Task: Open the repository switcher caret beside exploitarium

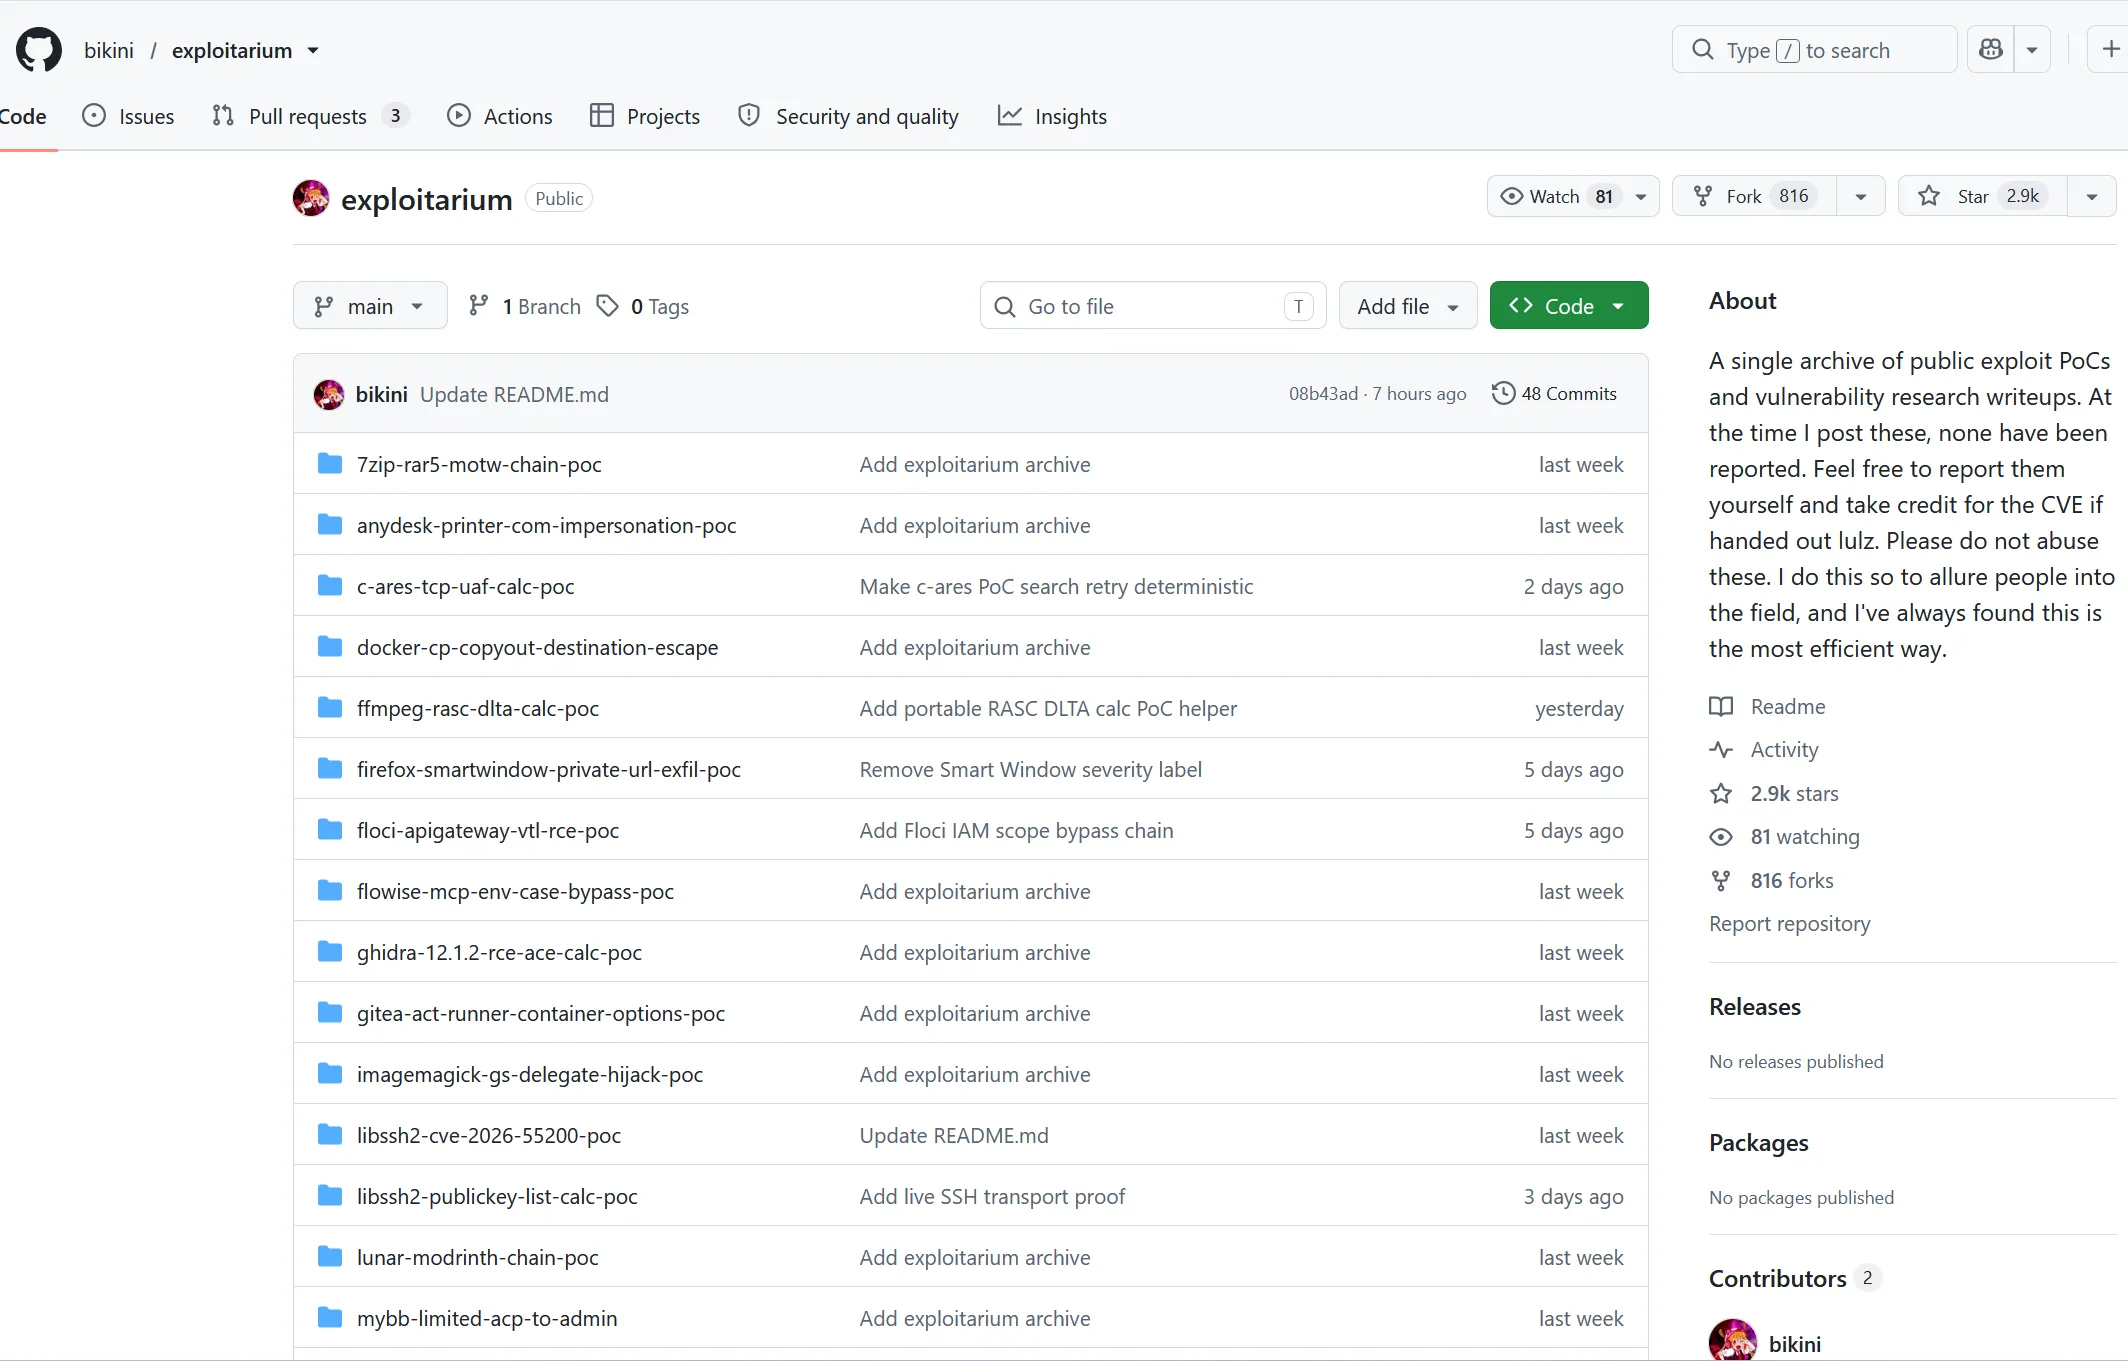Action: click(313, 51)
